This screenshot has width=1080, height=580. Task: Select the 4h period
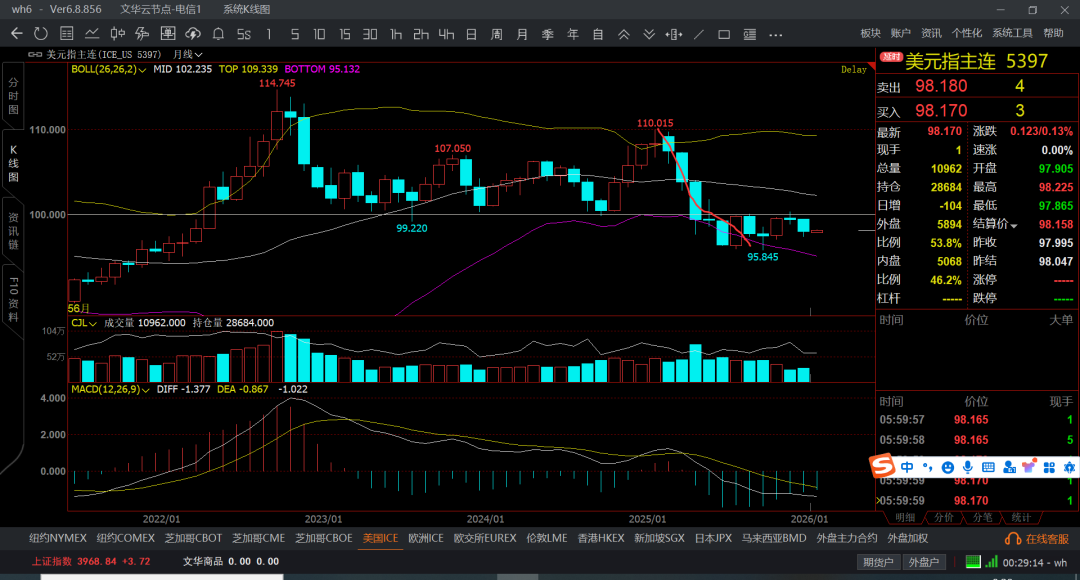pos(446,34)
